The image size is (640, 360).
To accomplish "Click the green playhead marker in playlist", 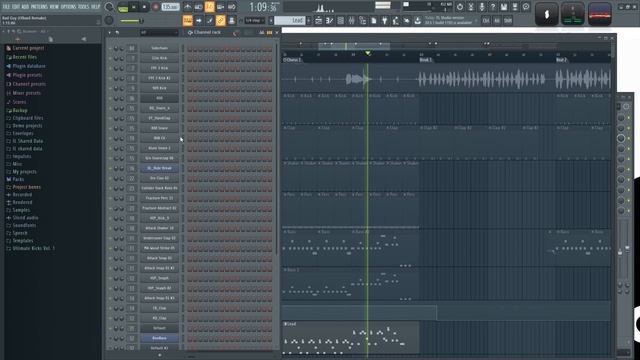I will coord(367,53).
